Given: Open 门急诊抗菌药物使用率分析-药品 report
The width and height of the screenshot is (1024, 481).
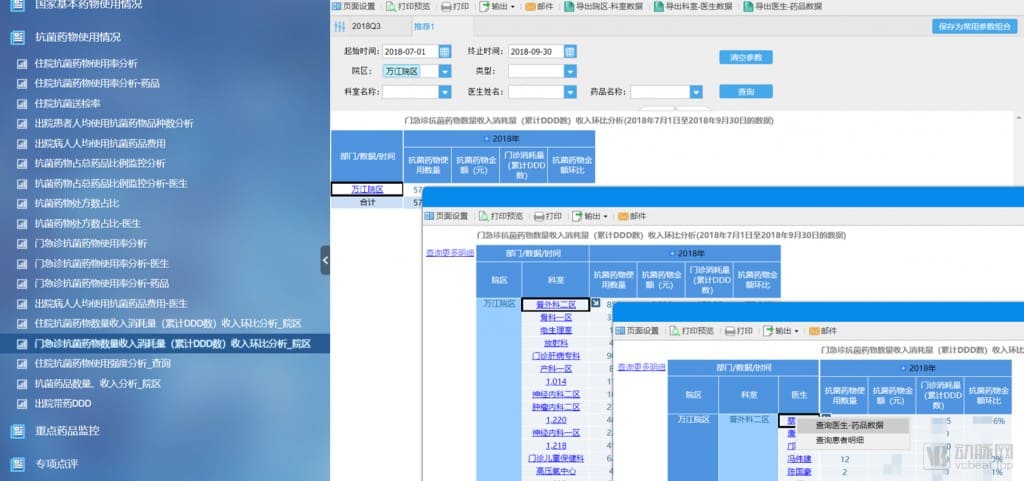Looking at the screenshot, I should (101, 283).
